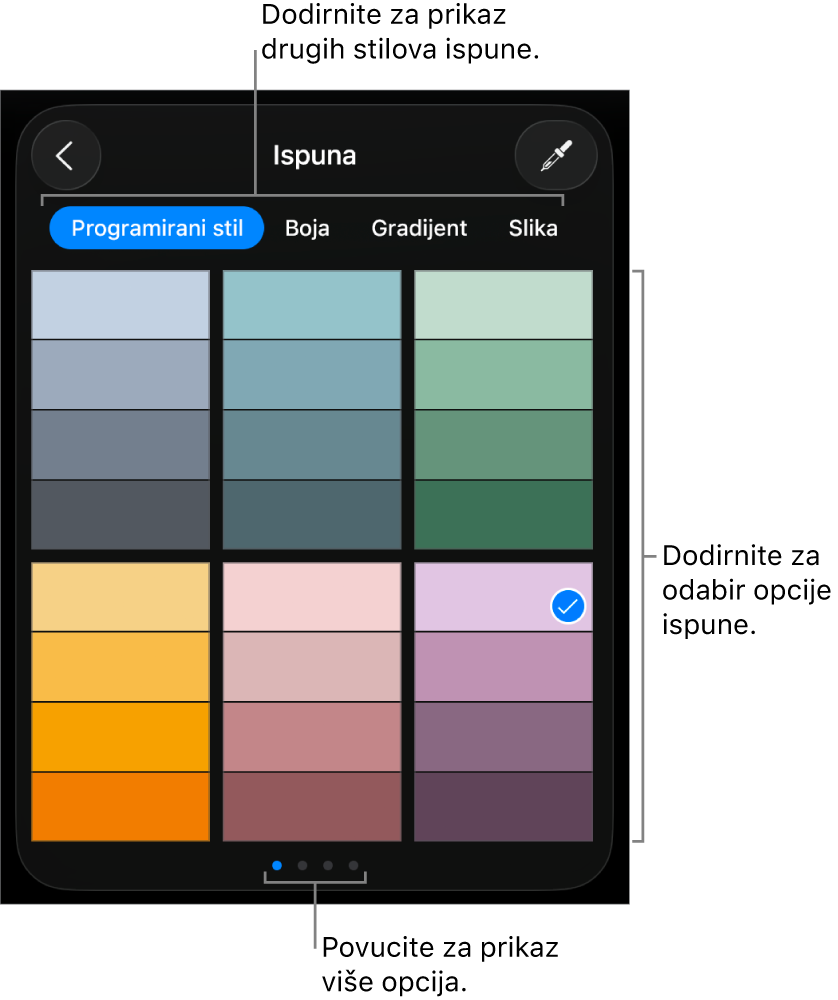Pick the third muted teal swatch
Image resolution: width=838 pixels, height=1000 pixels.
click(312, 445)
